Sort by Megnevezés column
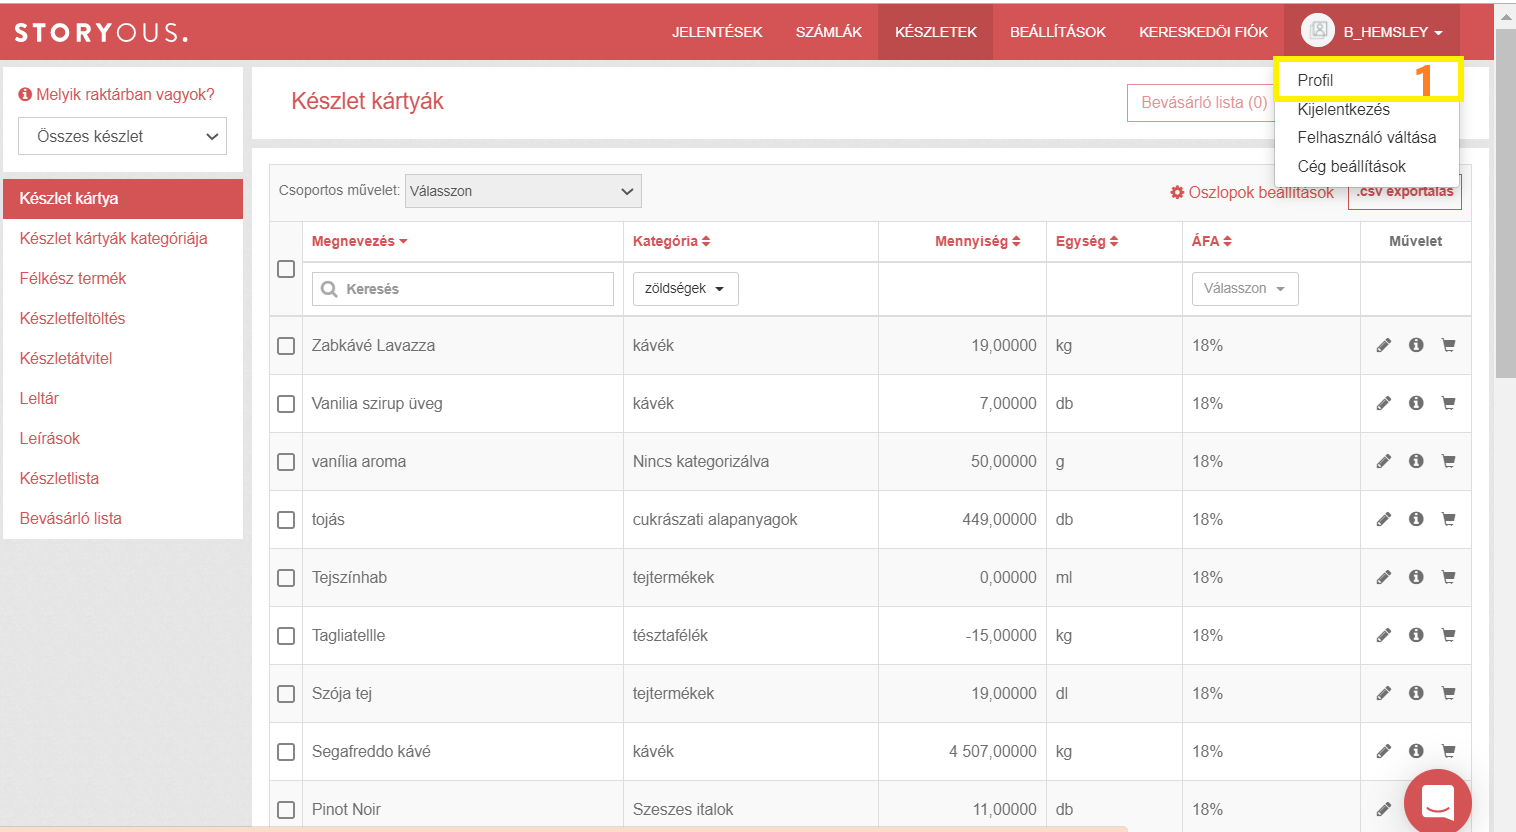The height and width of the screenshot is (832, 1516). [359, 241]
